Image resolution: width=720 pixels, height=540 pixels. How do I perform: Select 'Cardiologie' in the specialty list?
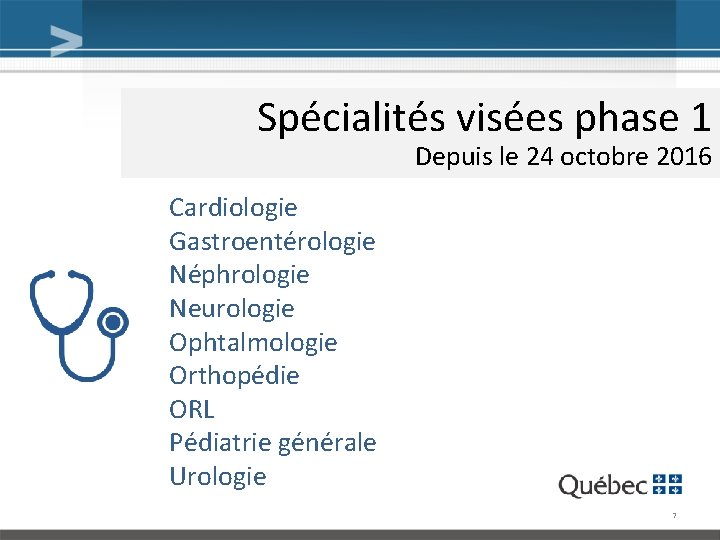point(233,208)
